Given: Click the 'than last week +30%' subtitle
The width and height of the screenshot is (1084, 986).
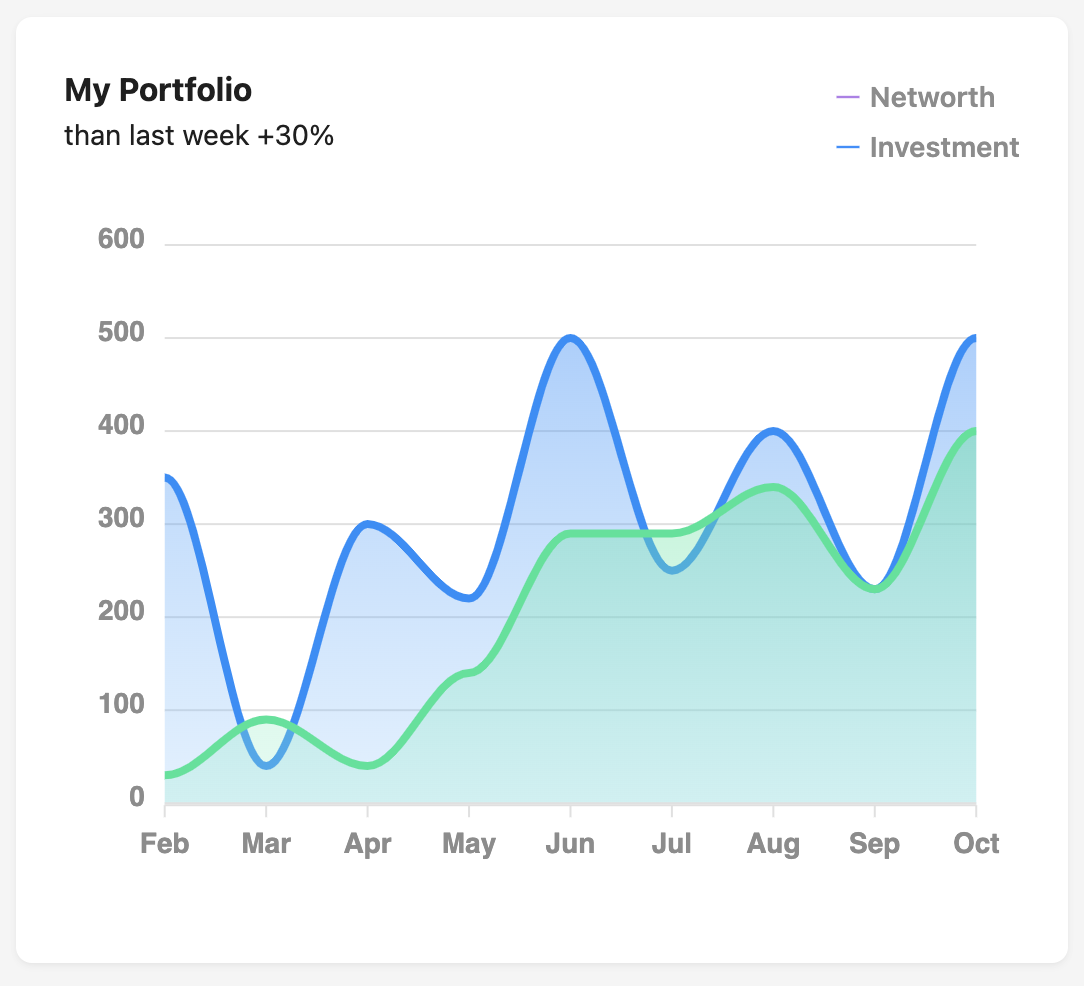Looking at the screenshot, I should click(199, 135).
